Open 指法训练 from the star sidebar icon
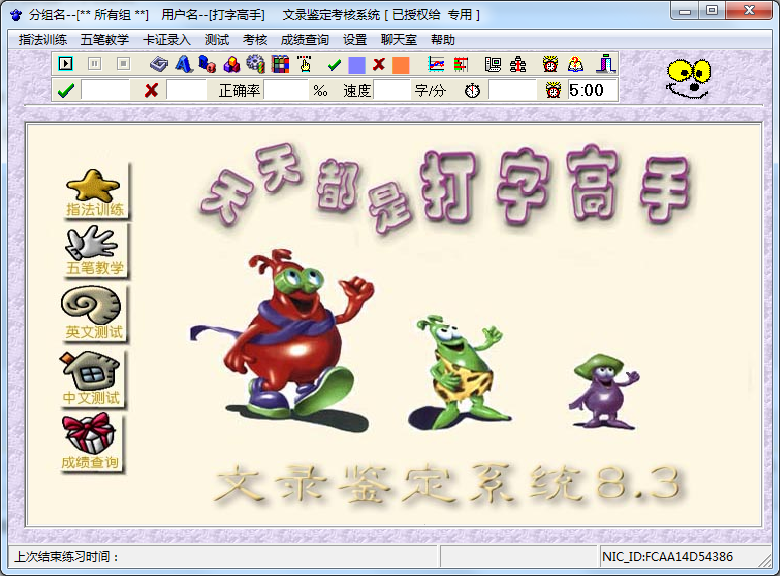The height and width of the screenshot is (576, 780). (94, 191)
